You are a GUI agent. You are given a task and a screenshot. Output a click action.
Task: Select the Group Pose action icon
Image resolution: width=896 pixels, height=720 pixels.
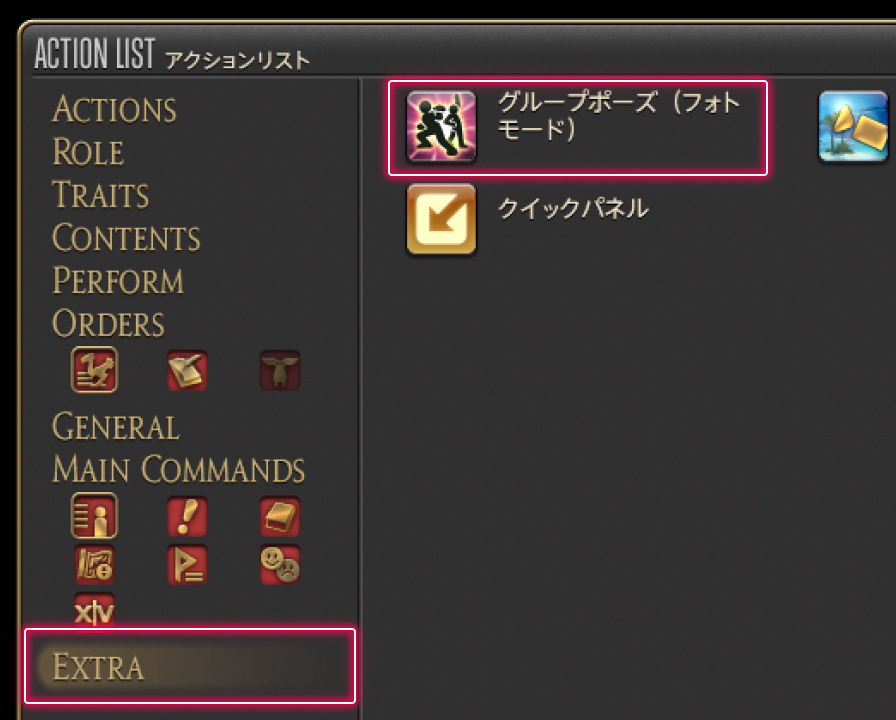point(441,126)
